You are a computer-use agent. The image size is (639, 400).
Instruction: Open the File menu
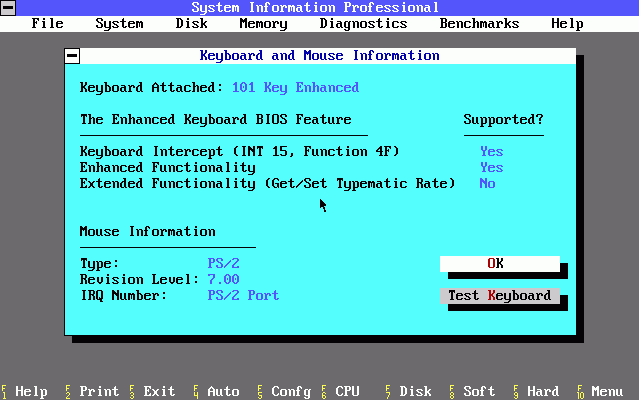tap(47, 23)
